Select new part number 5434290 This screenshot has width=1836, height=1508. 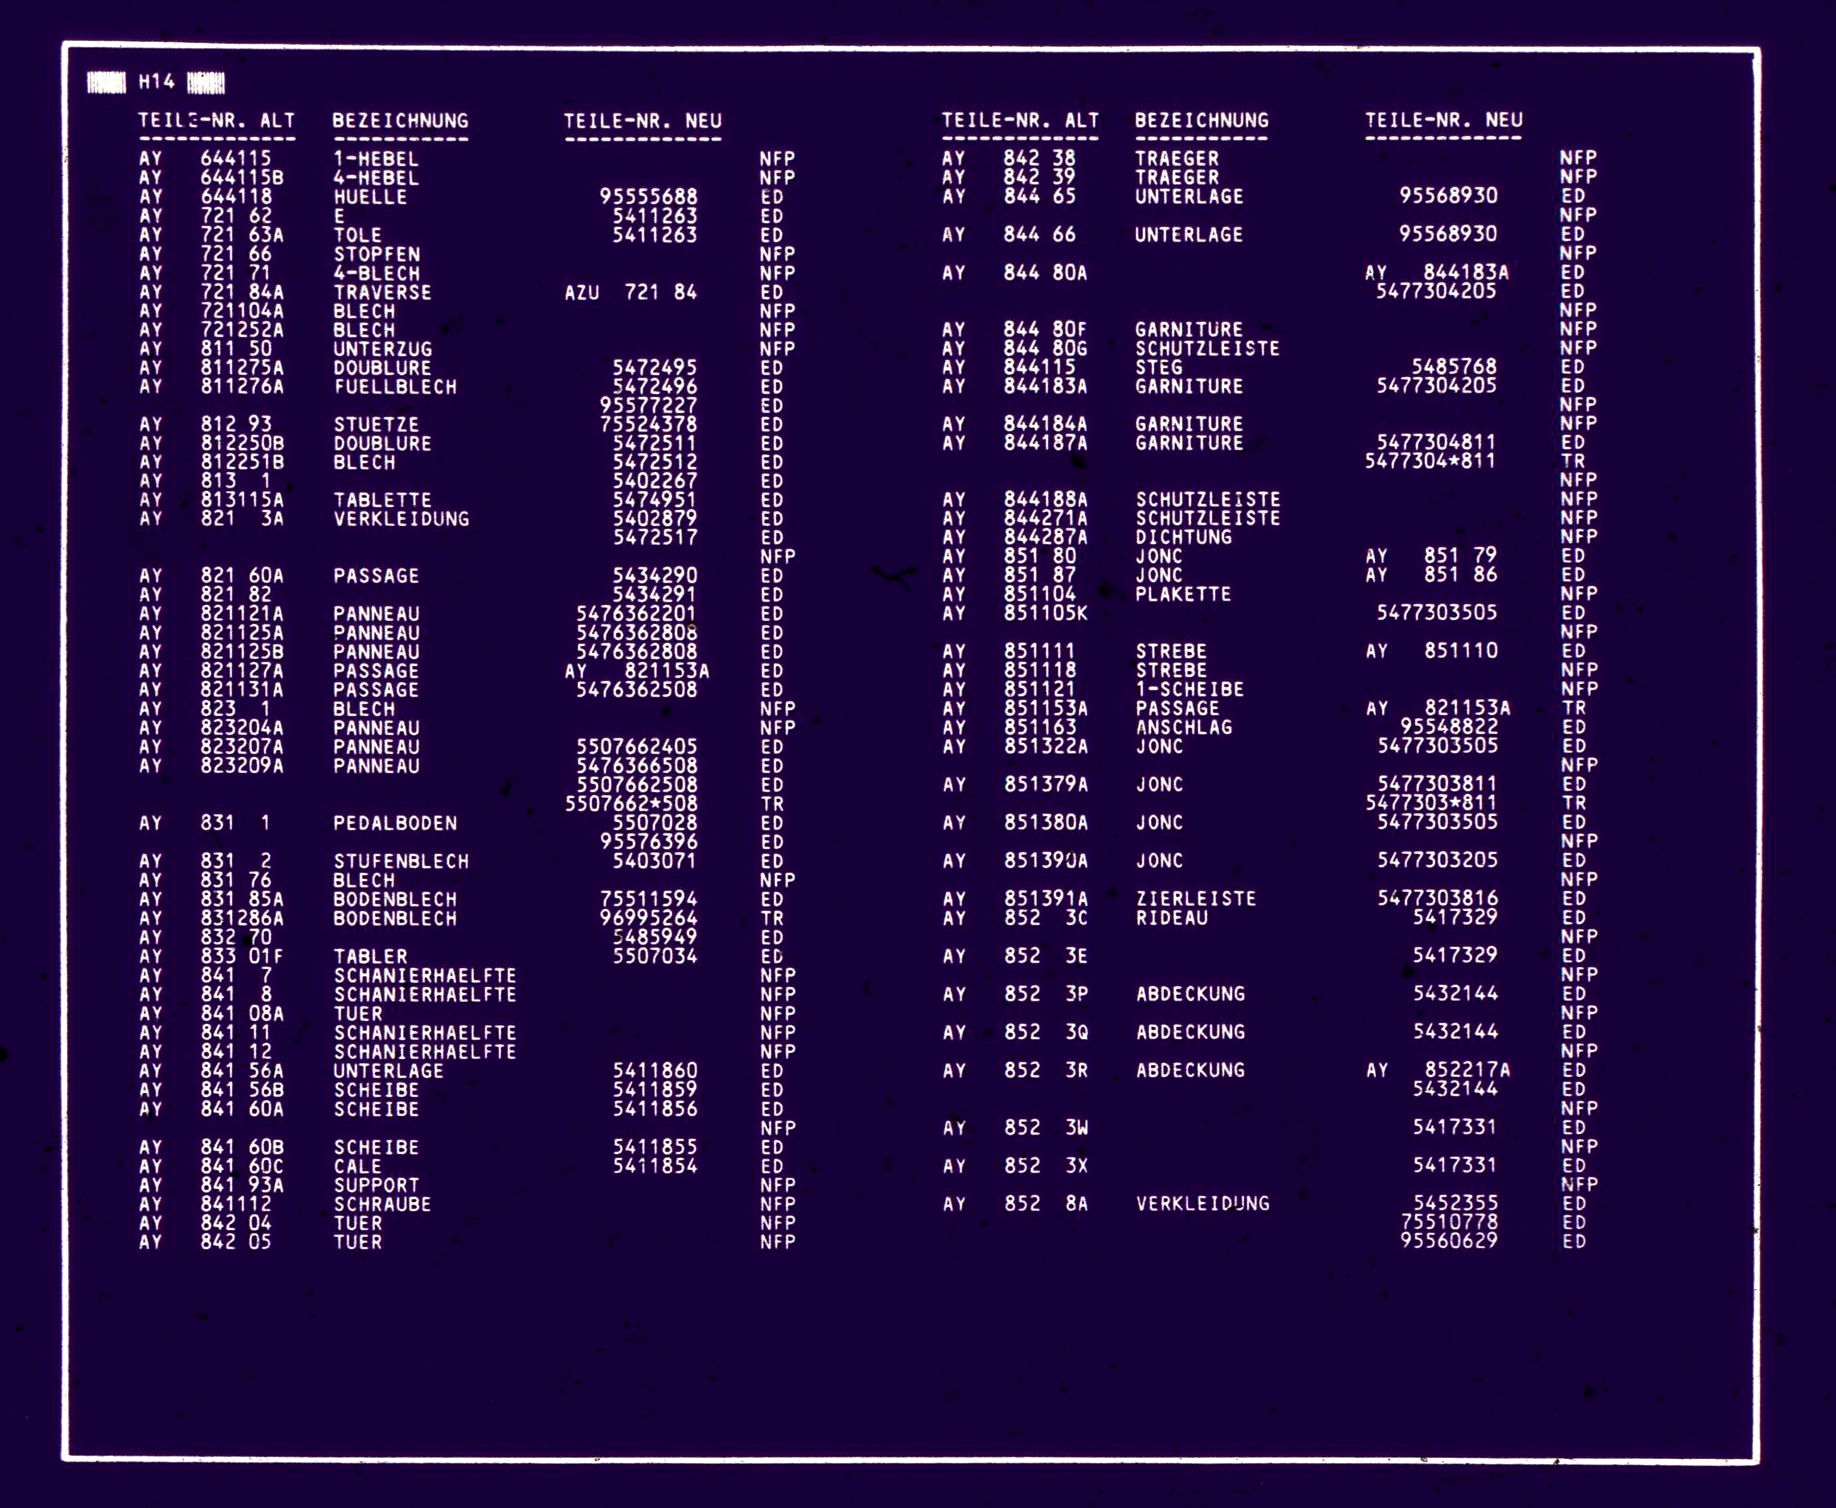(x=655, y=576)
